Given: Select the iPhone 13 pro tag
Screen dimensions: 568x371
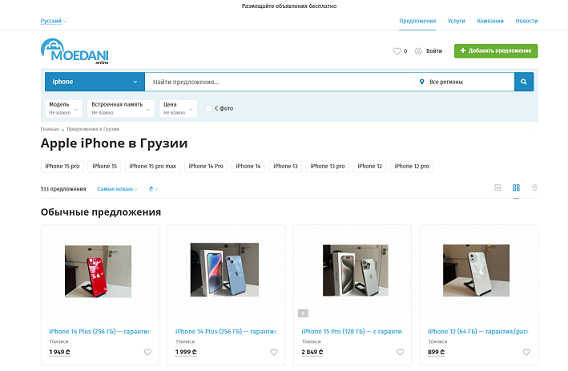Looking at the screenshot, I should (327, 166).
